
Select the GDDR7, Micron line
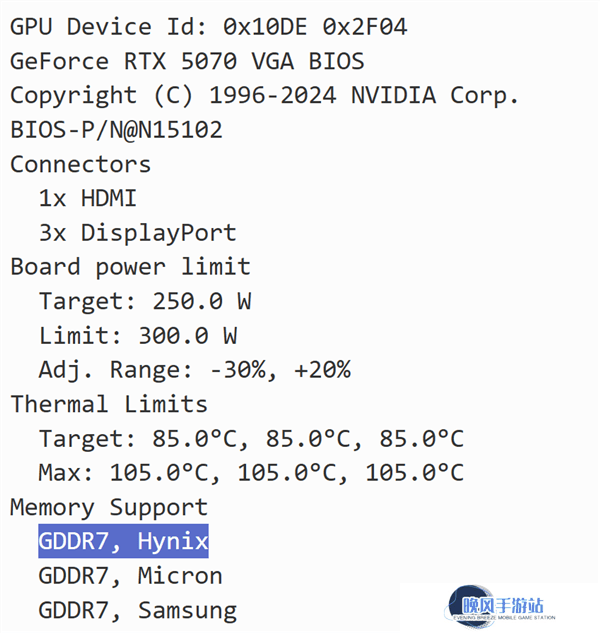click(x=130, y=576)
